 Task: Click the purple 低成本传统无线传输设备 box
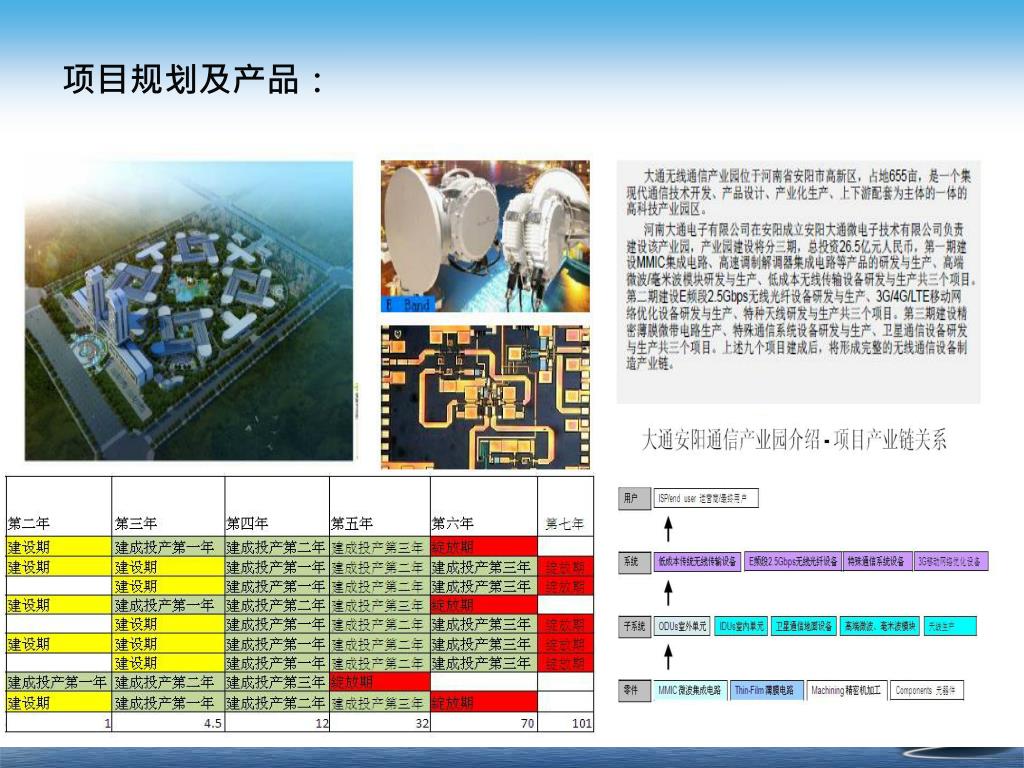(x=697, y=561)
